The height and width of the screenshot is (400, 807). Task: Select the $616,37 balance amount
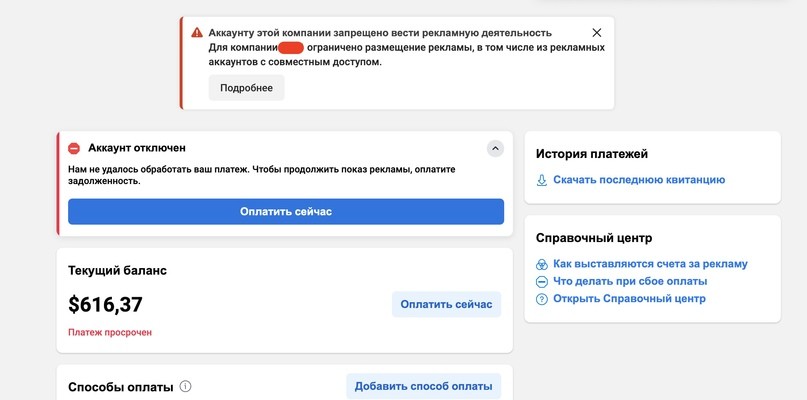[106, 305]
